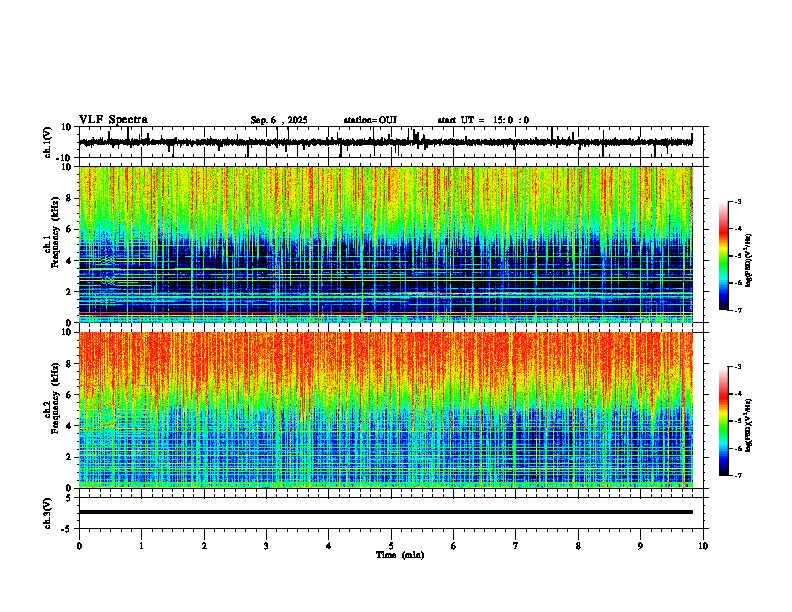Click the ch.1 spectrogram color scale bar

[723, 256]
